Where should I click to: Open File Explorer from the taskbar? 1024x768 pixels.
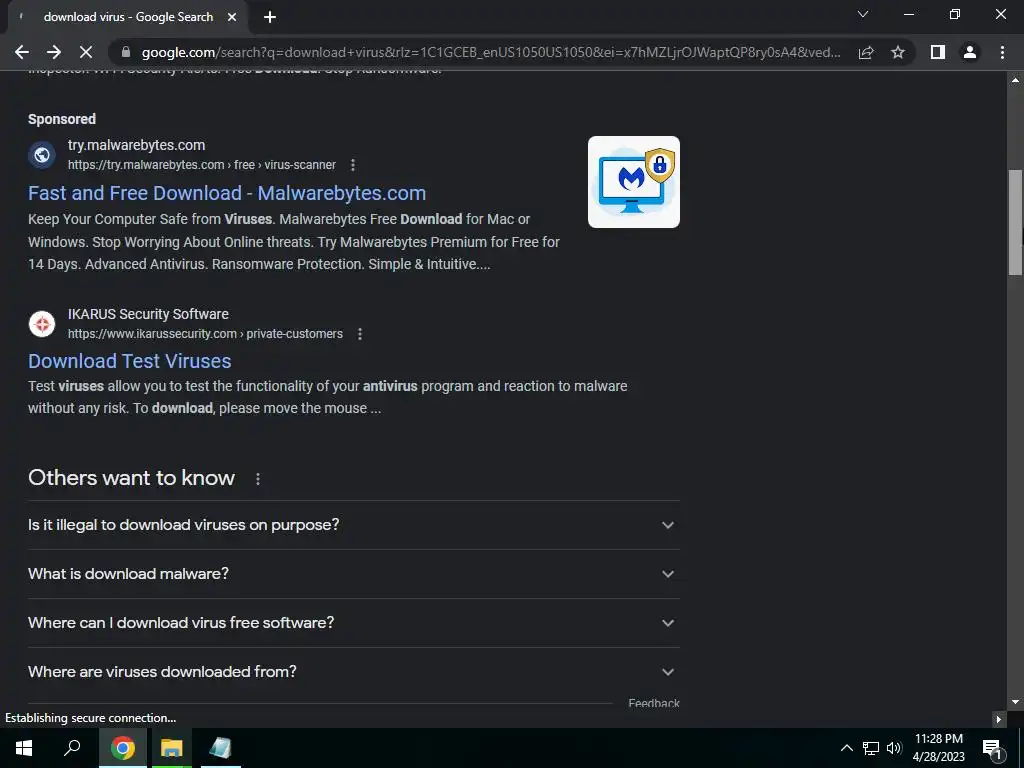pyautogui.click(x=171, y=748)
